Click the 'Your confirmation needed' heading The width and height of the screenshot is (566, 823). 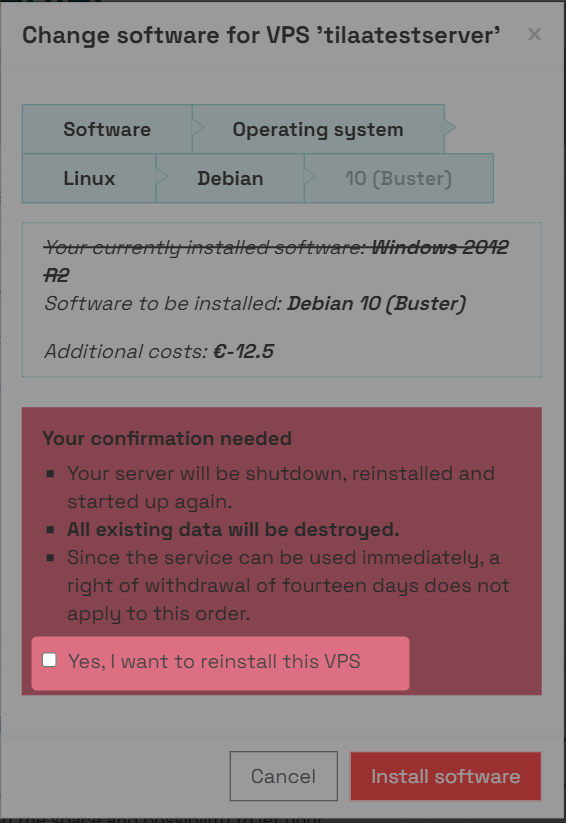(167, 438)
